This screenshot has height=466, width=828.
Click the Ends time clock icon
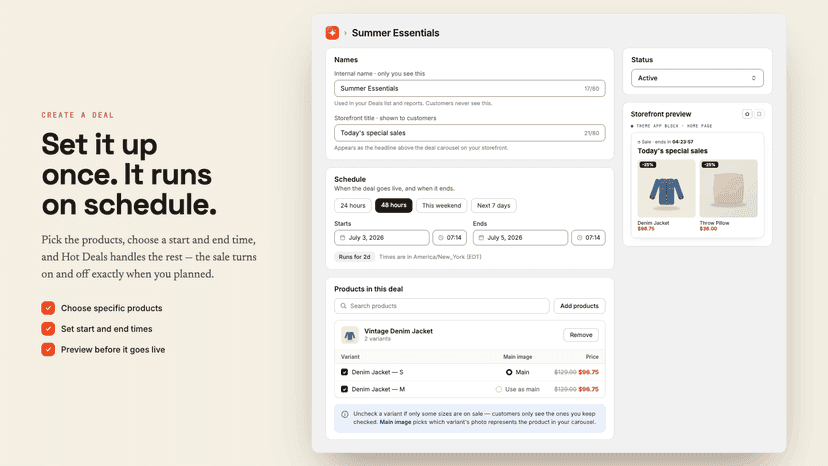point(579,238)
